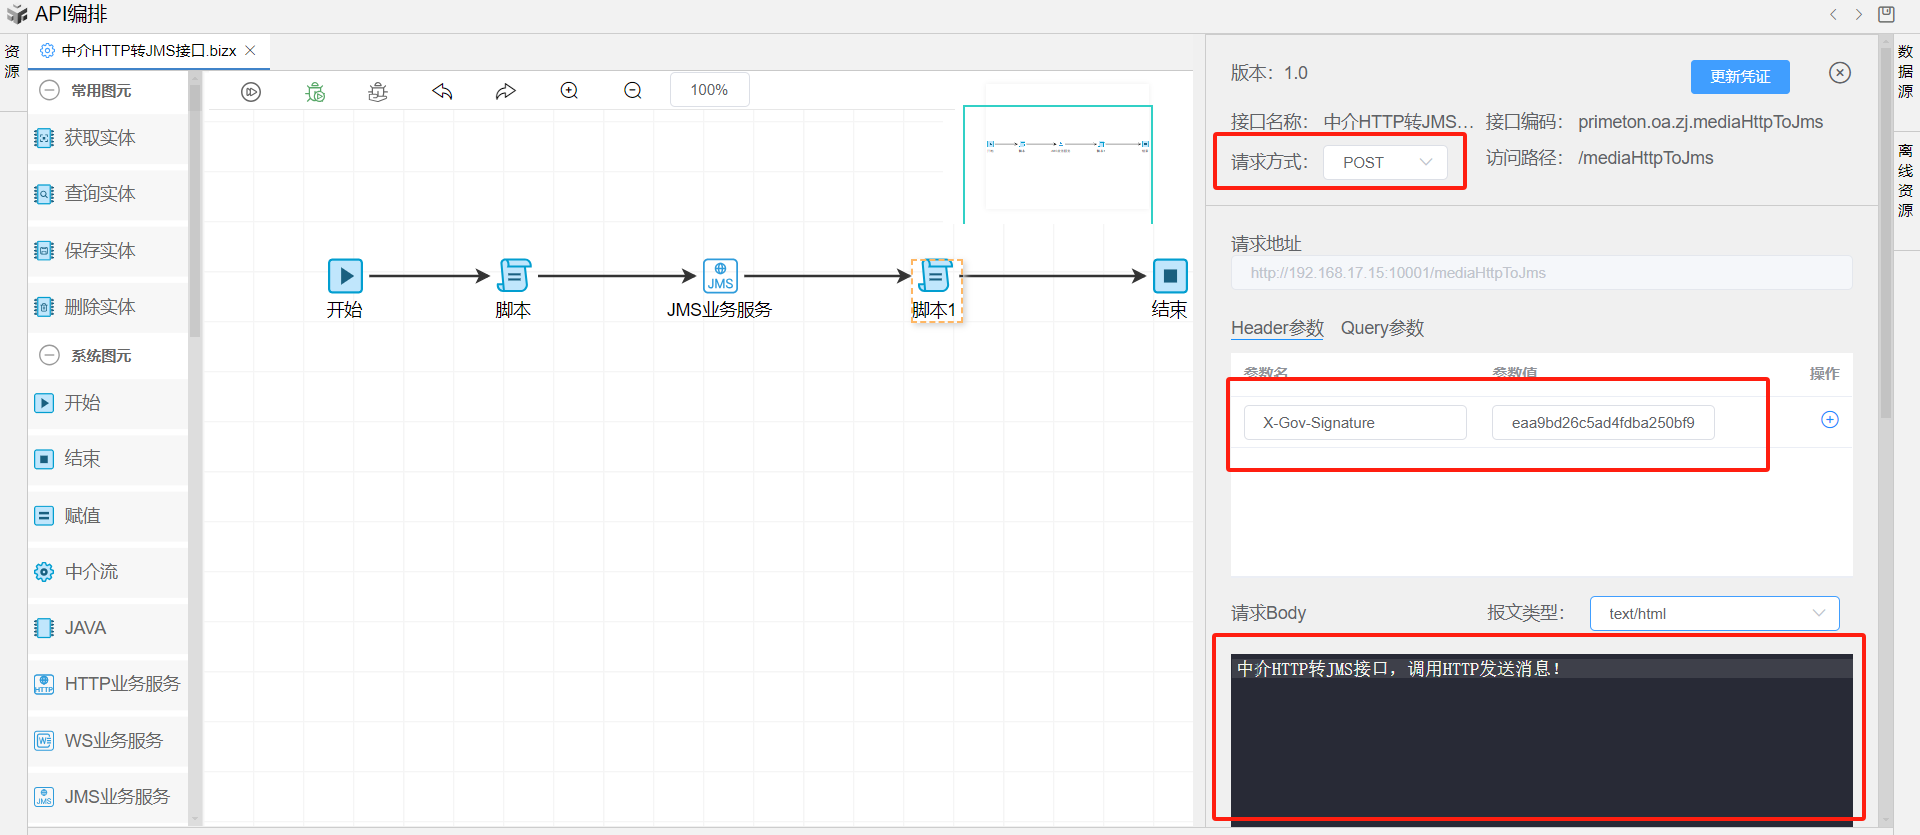
Task: Select the JMS业务服务 node on canvas
Action: [x=720, y=276]
